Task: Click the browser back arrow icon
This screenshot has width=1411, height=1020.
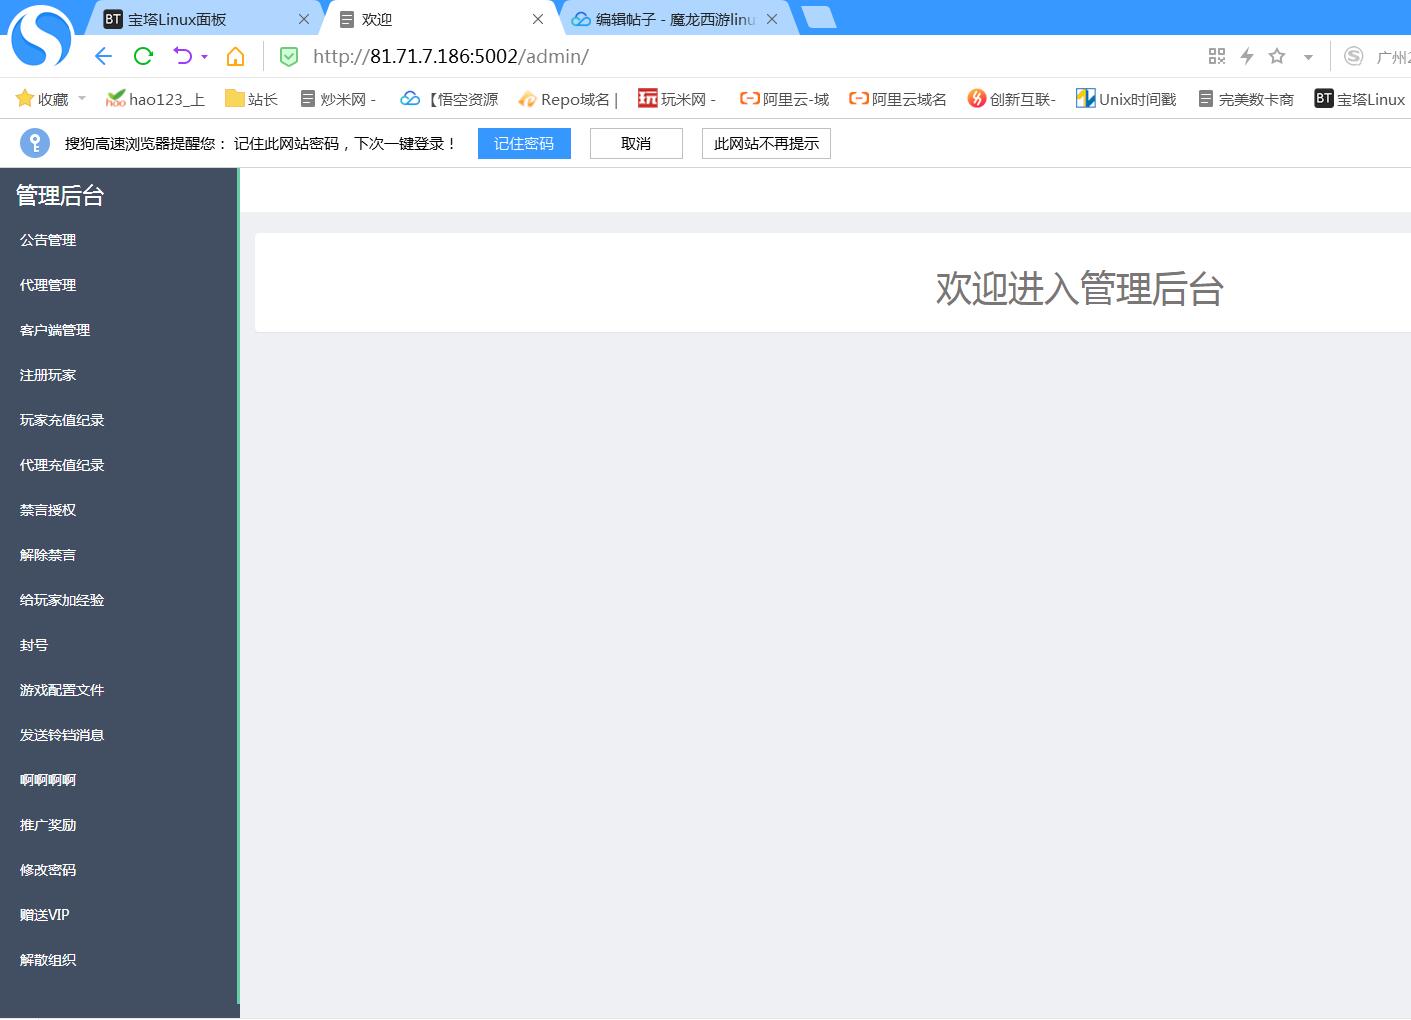Action: coord(103,56)
